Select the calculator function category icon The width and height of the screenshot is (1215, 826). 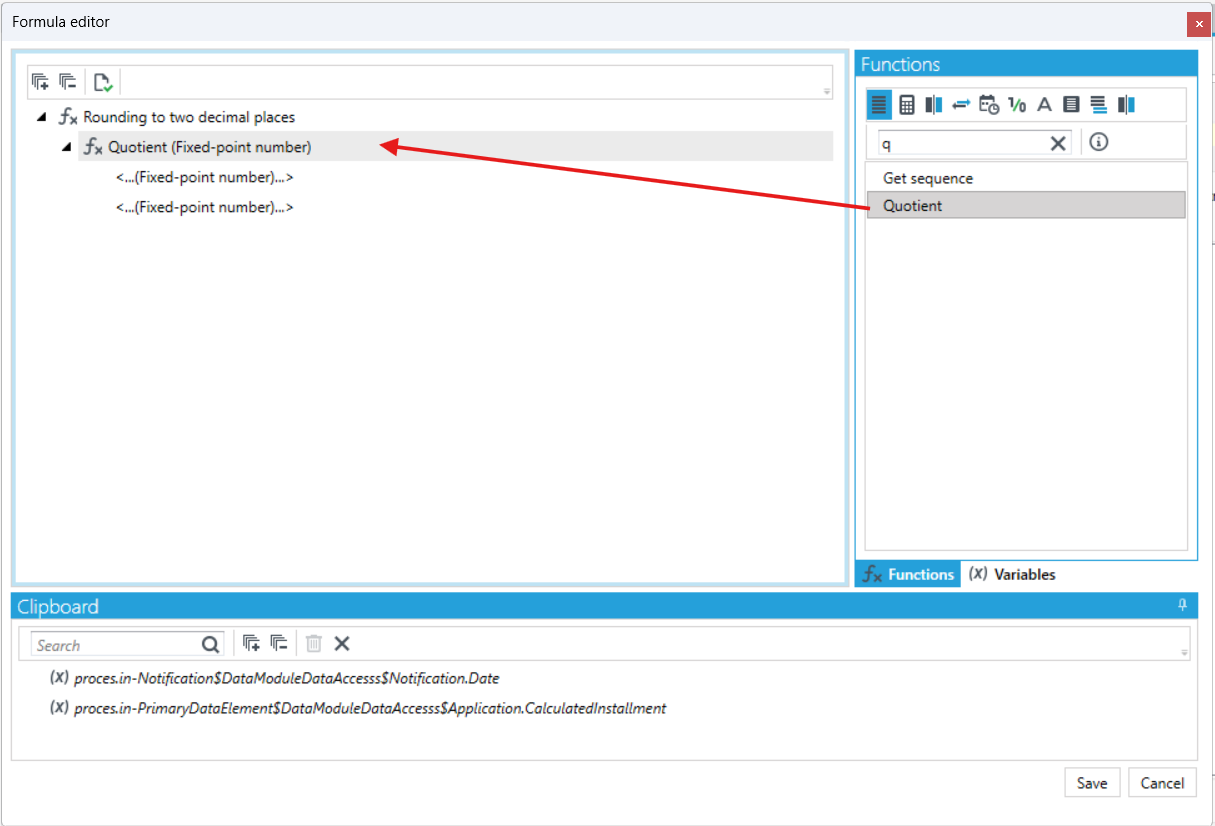[907, 104]
